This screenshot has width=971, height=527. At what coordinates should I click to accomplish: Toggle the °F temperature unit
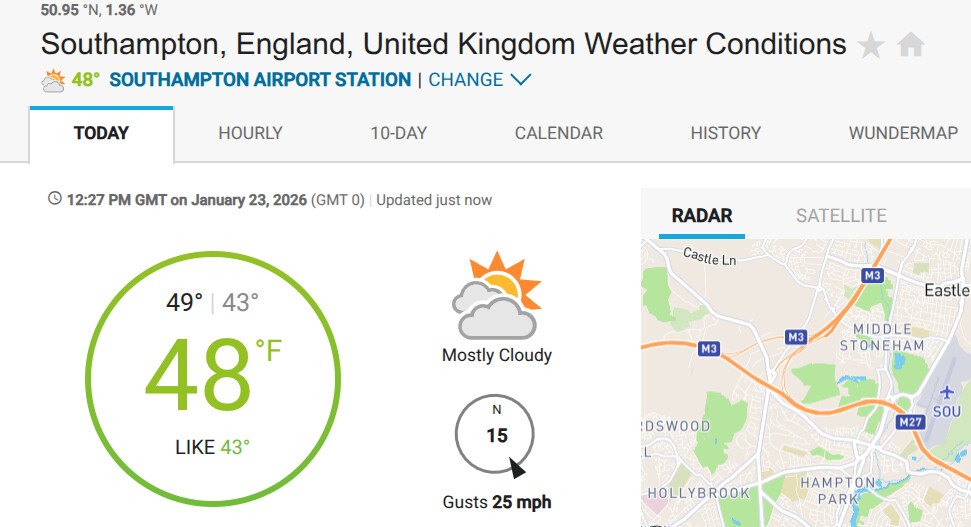269,350
